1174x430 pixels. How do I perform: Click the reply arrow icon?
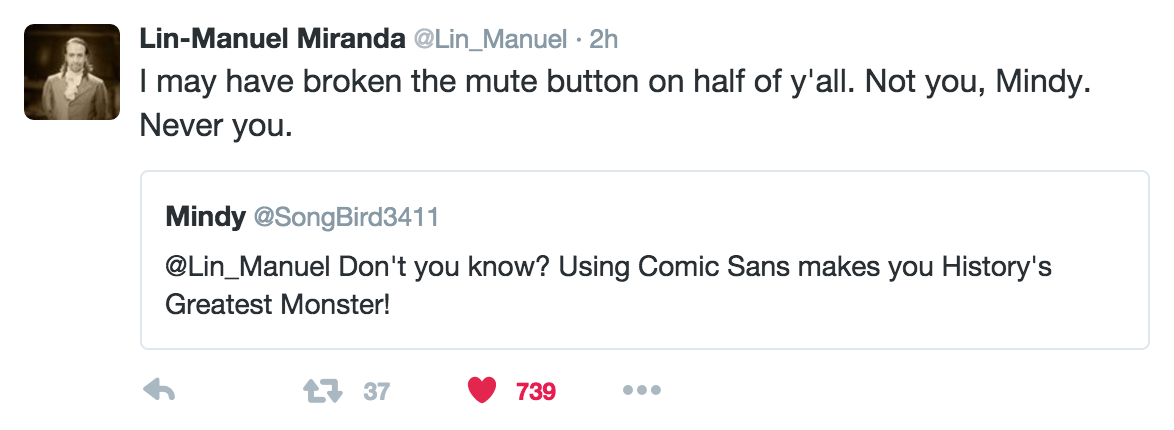click(x=160, y=391)
